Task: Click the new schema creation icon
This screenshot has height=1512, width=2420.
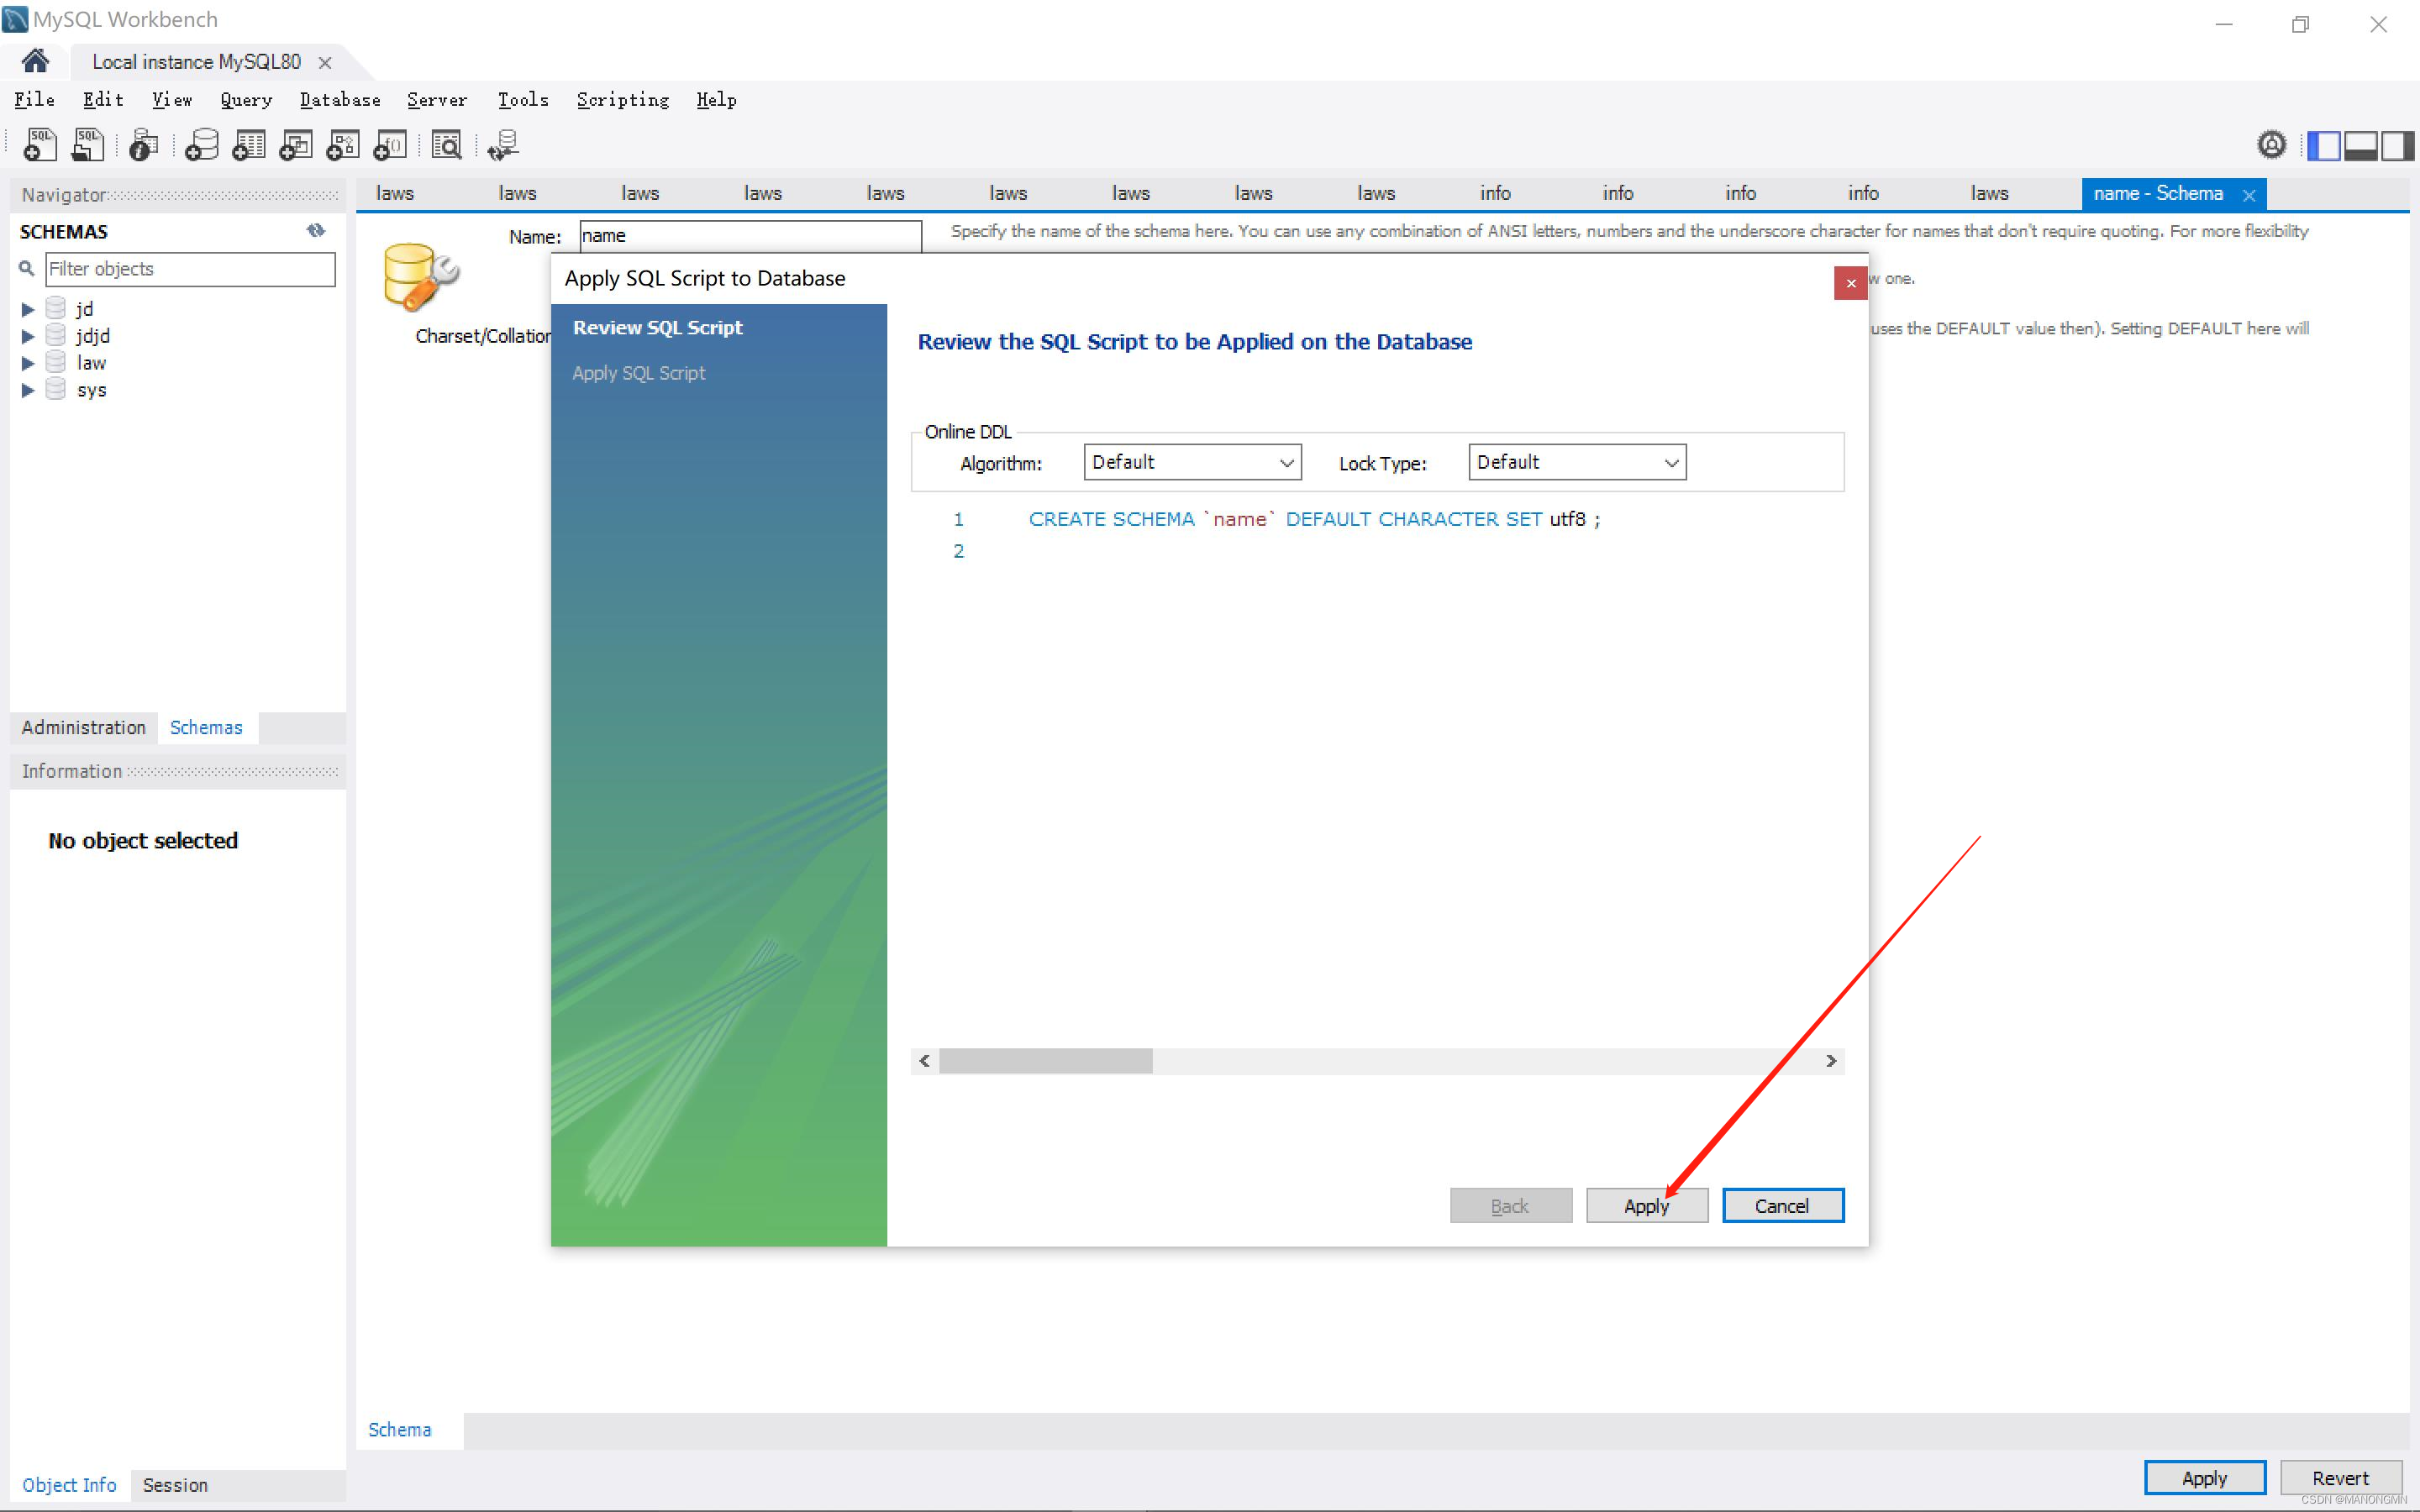Action: (198, 144)
